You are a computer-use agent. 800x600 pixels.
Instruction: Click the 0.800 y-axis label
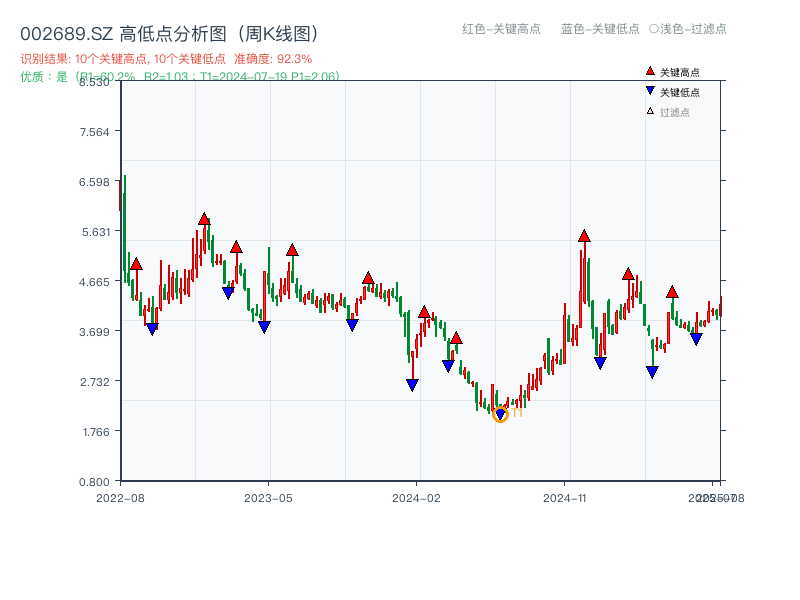(94, 482)
